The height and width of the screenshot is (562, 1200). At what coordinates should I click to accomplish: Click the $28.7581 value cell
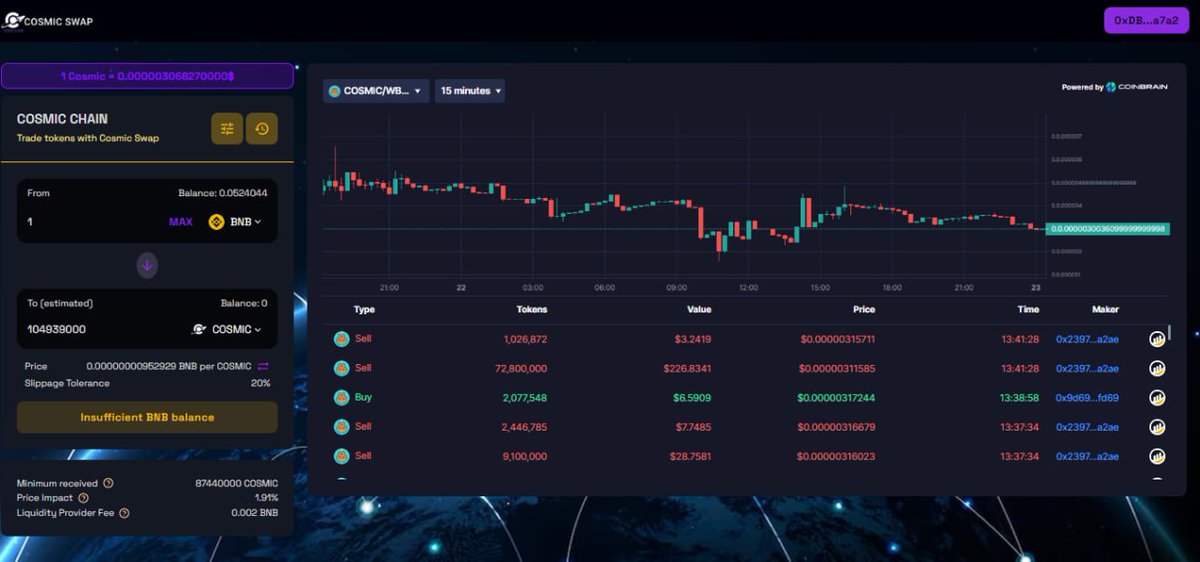689,456
